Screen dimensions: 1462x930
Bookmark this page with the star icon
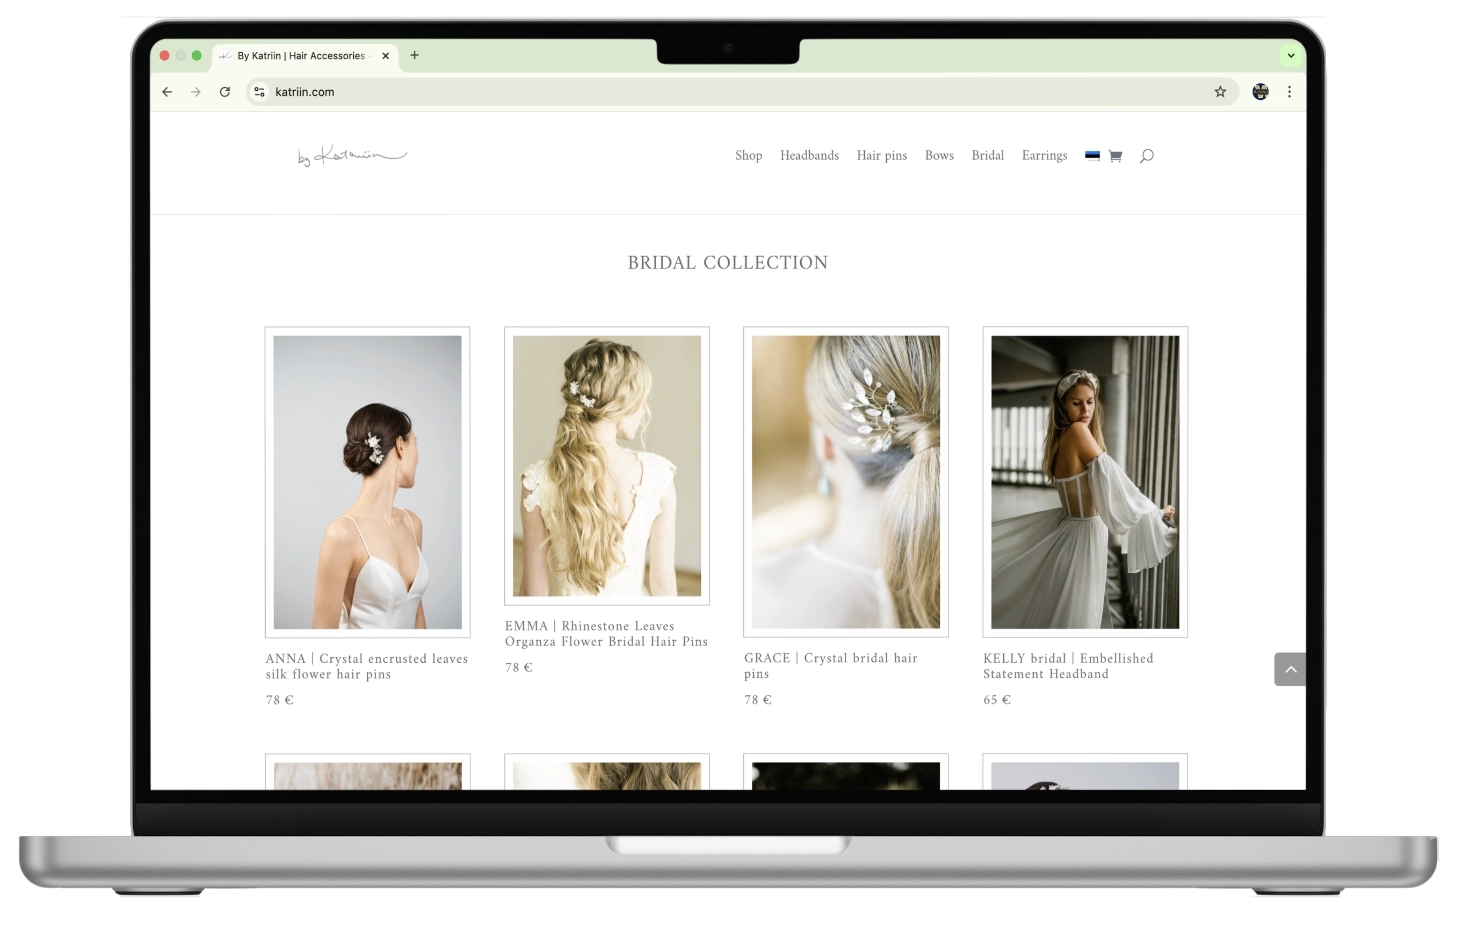(1220, 92)
